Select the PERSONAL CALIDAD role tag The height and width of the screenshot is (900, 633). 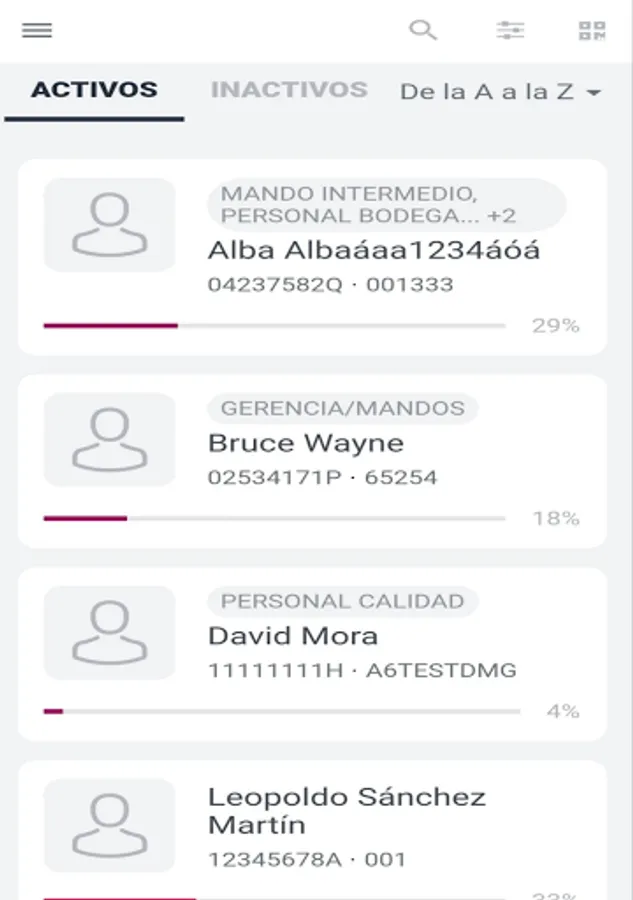(x=342, y=601)
